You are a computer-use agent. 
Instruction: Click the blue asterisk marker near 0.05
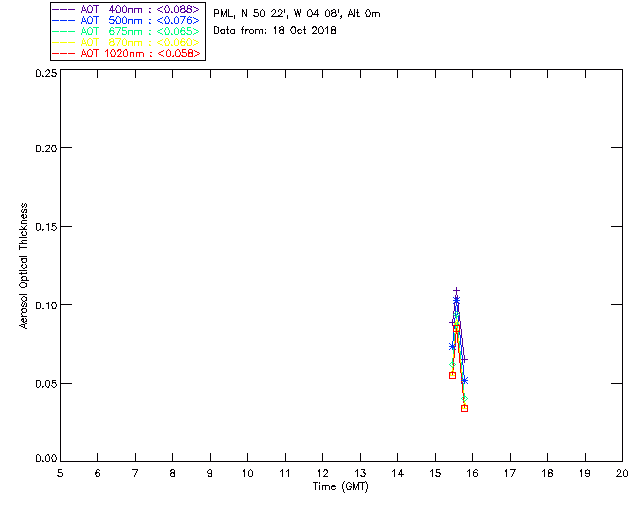[x=464, y=381]
